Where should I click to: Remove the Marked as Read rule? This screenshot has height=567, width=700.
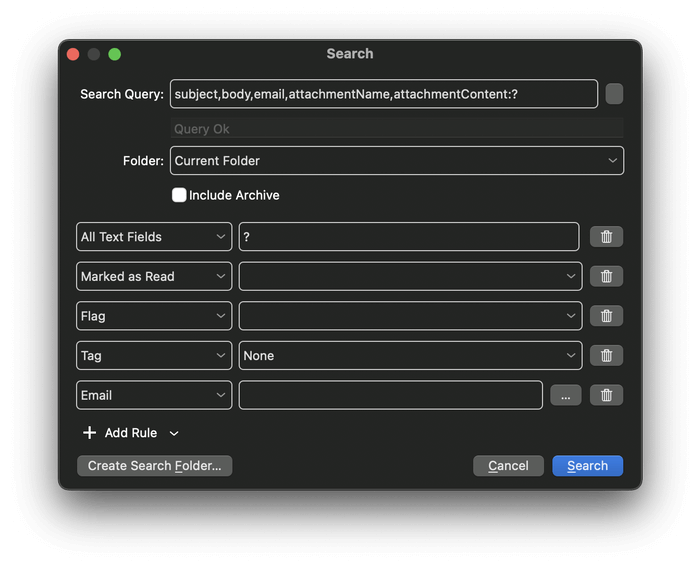click(606, 276)
